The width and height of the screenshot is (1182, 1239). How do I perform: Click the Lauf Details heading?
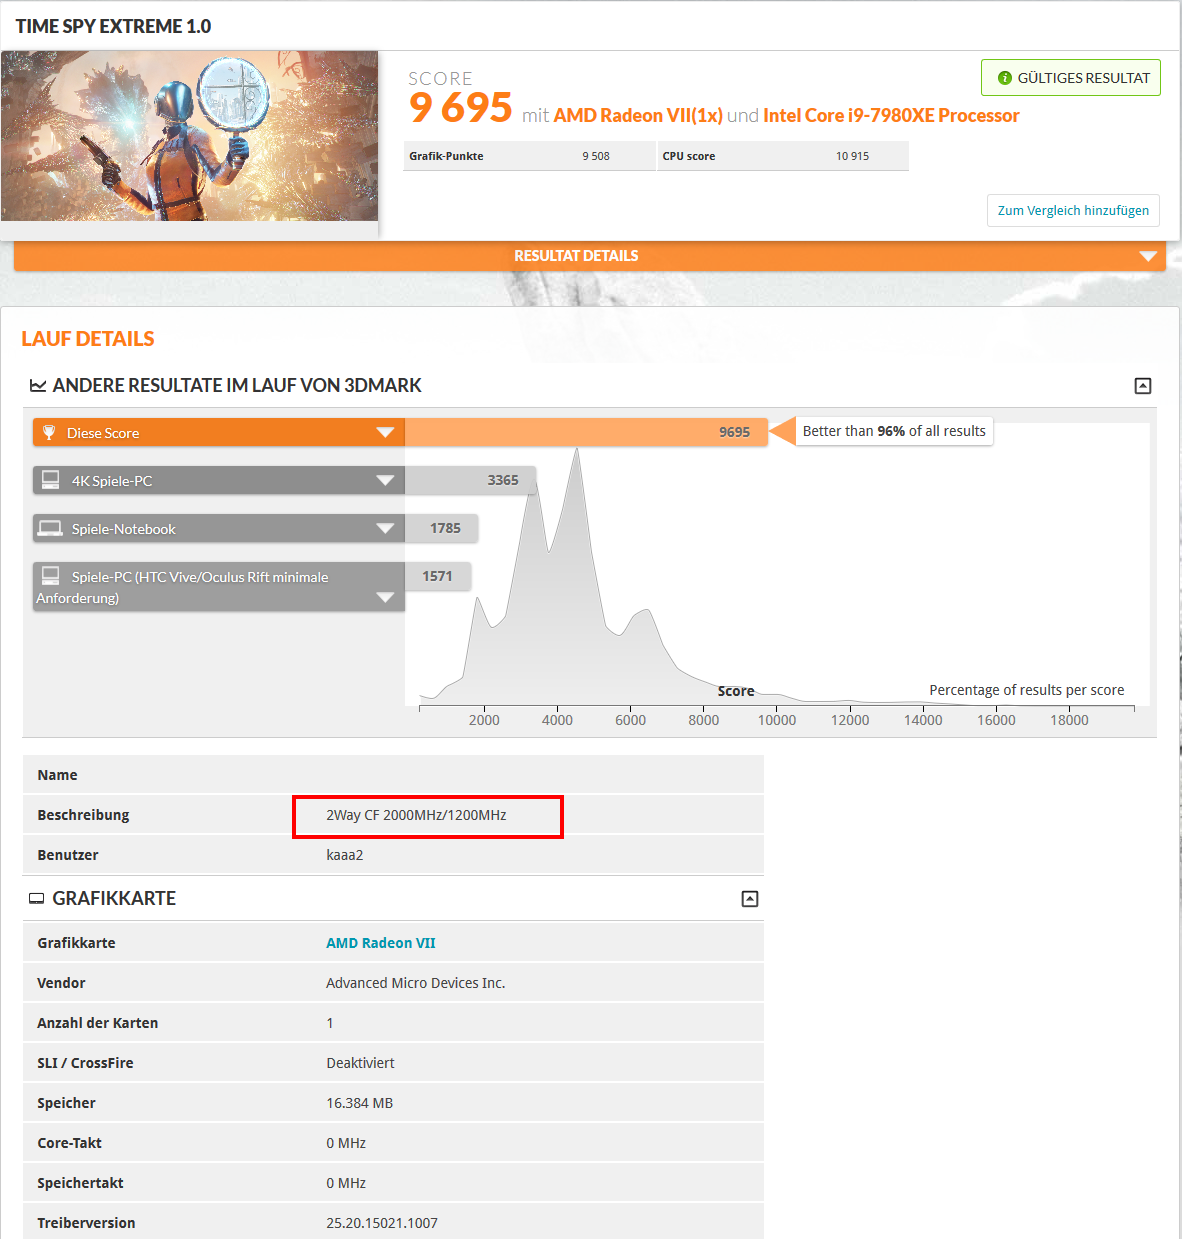[x=88, y=339]
